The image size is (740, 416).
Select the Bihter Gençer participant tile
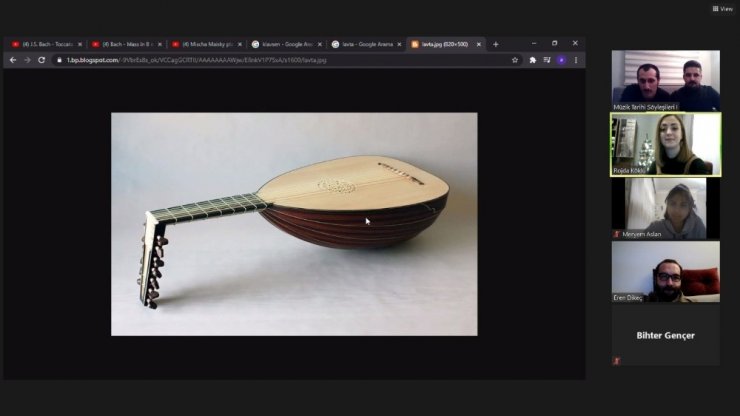(x=665, y=335)
